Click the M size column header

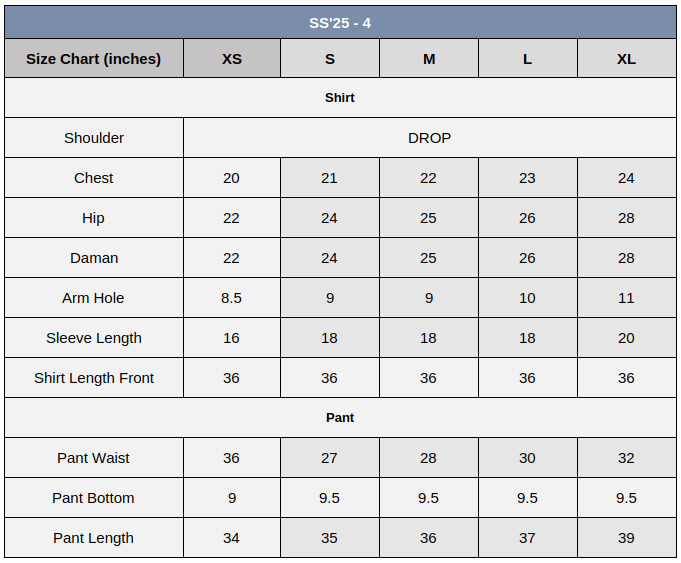429,59
